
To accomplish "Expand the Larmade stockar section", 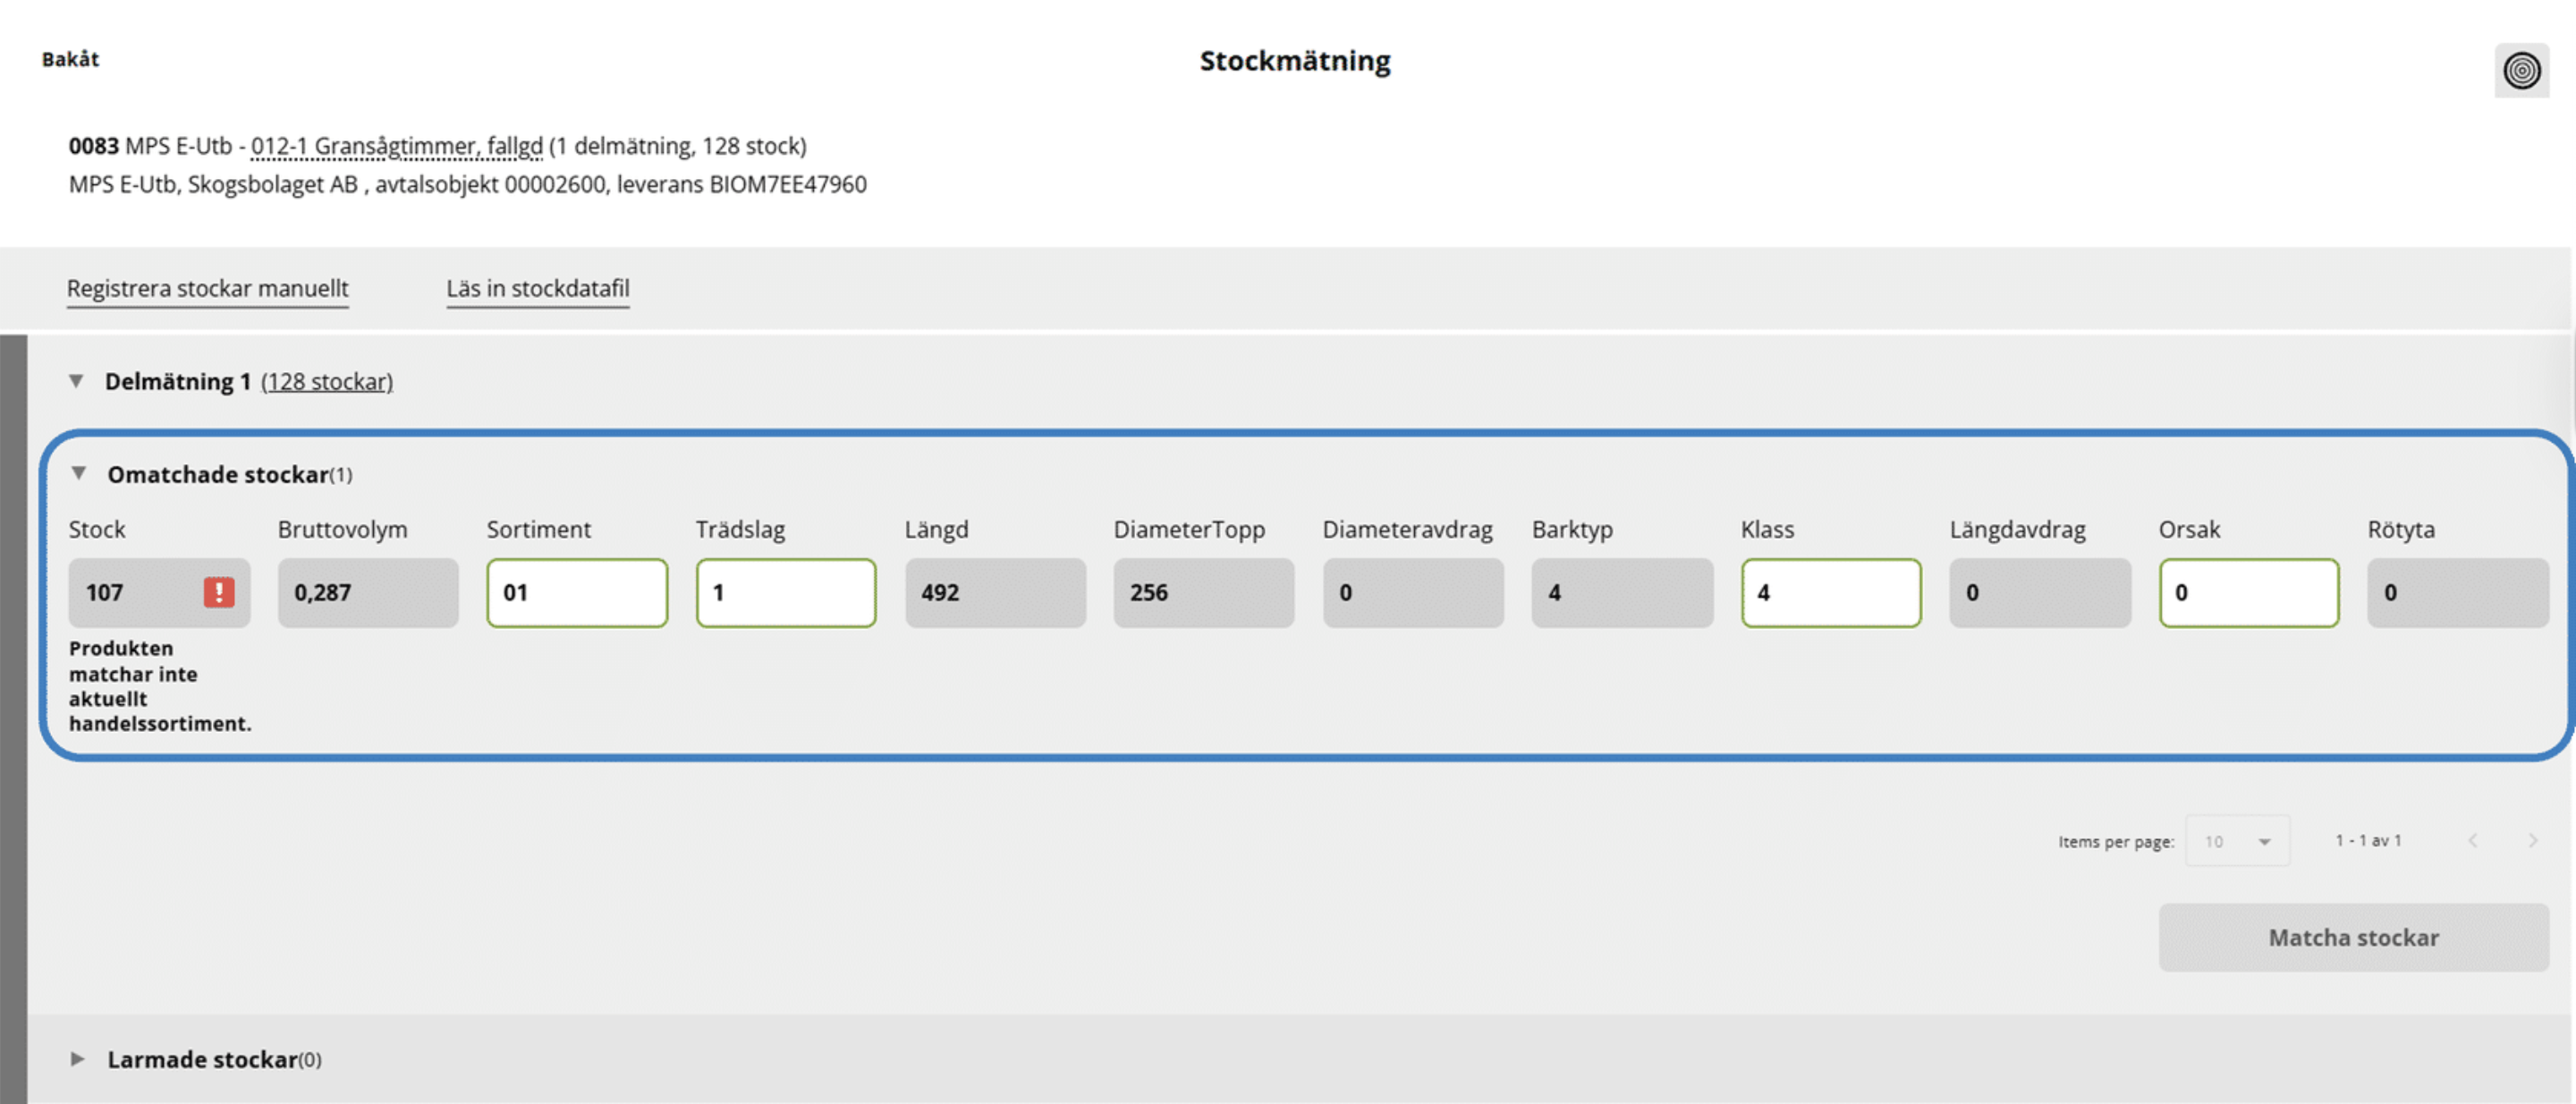I will click(x=77, y=1059).
